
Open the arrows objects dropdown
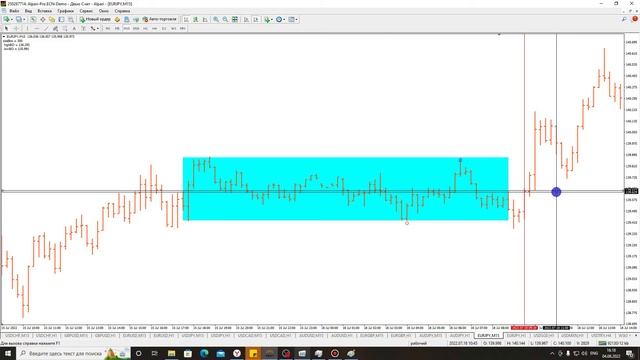tap(94, 29)
